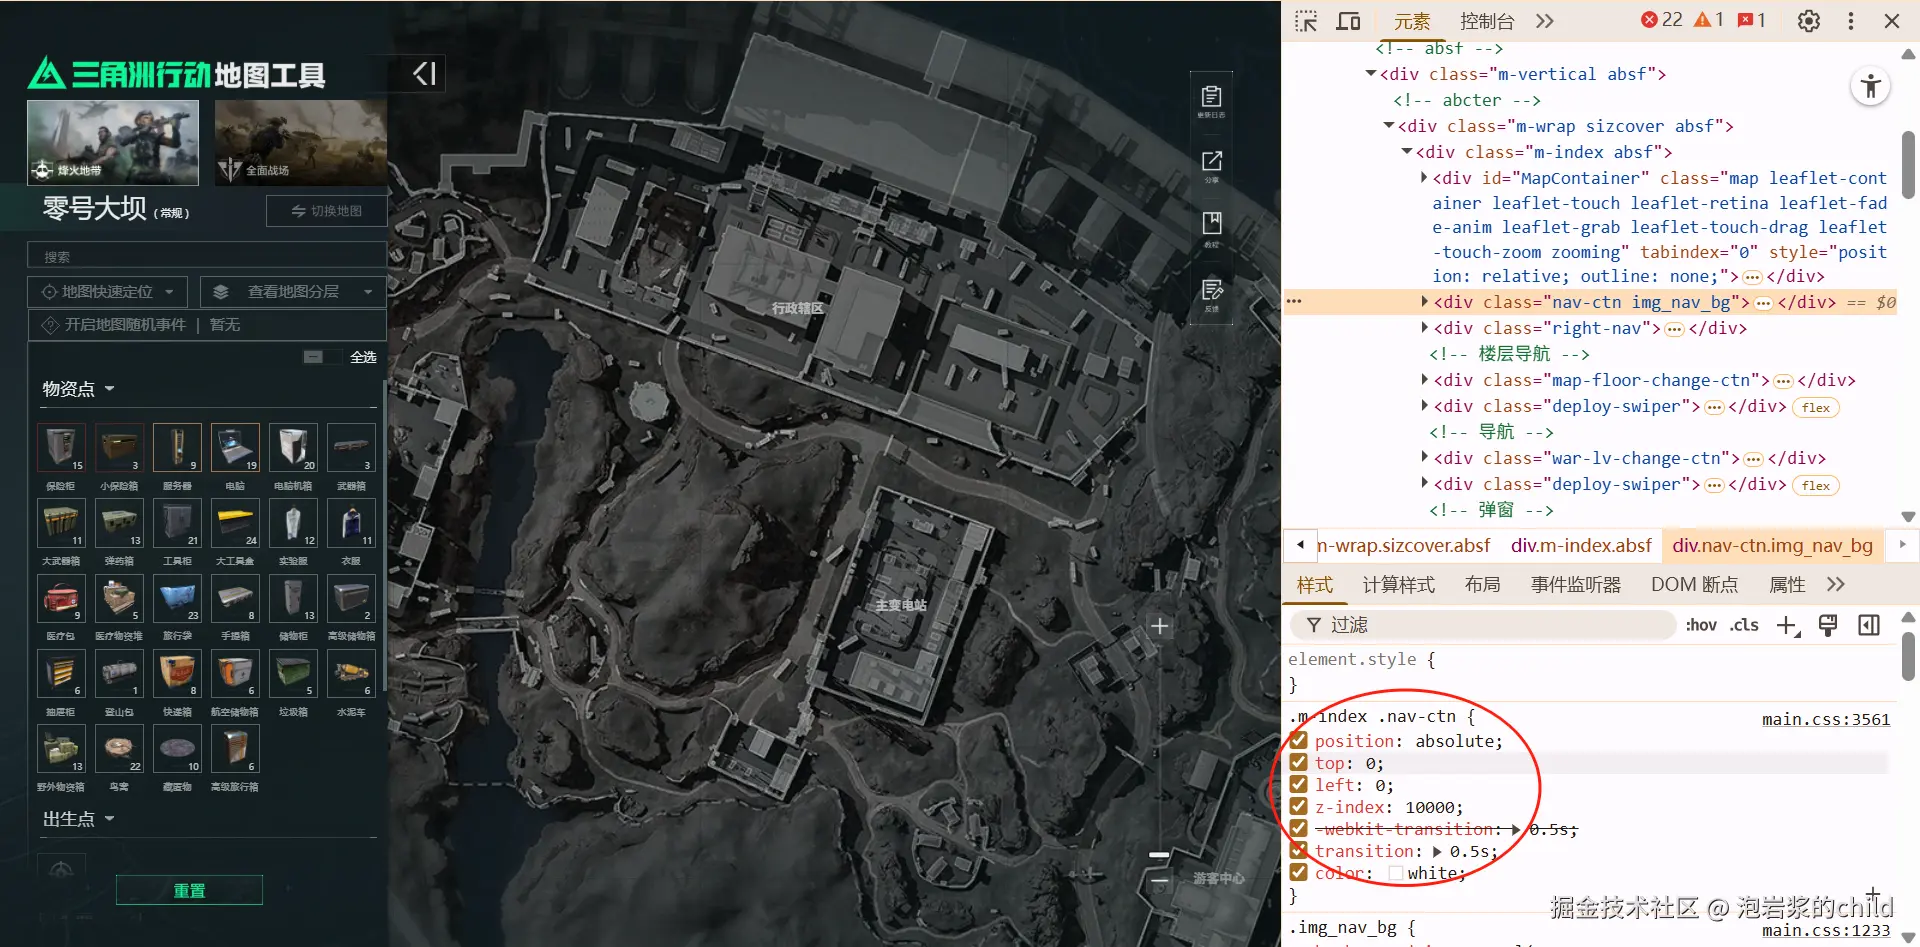The image size is (1920, 947).
Task: Select the 垃圾箱 dumpster icon
Action: (x=293, y=673)
